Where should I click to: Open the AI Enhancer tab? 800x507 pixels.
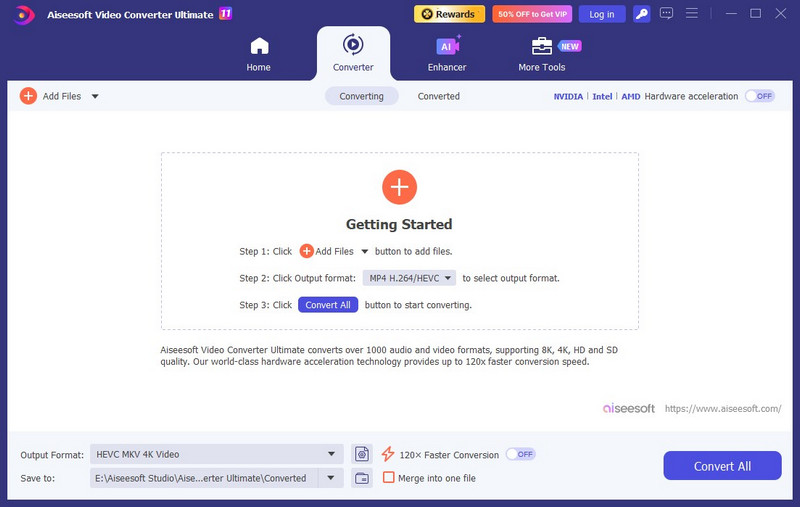pyautogui.click(x=447, y=54)
